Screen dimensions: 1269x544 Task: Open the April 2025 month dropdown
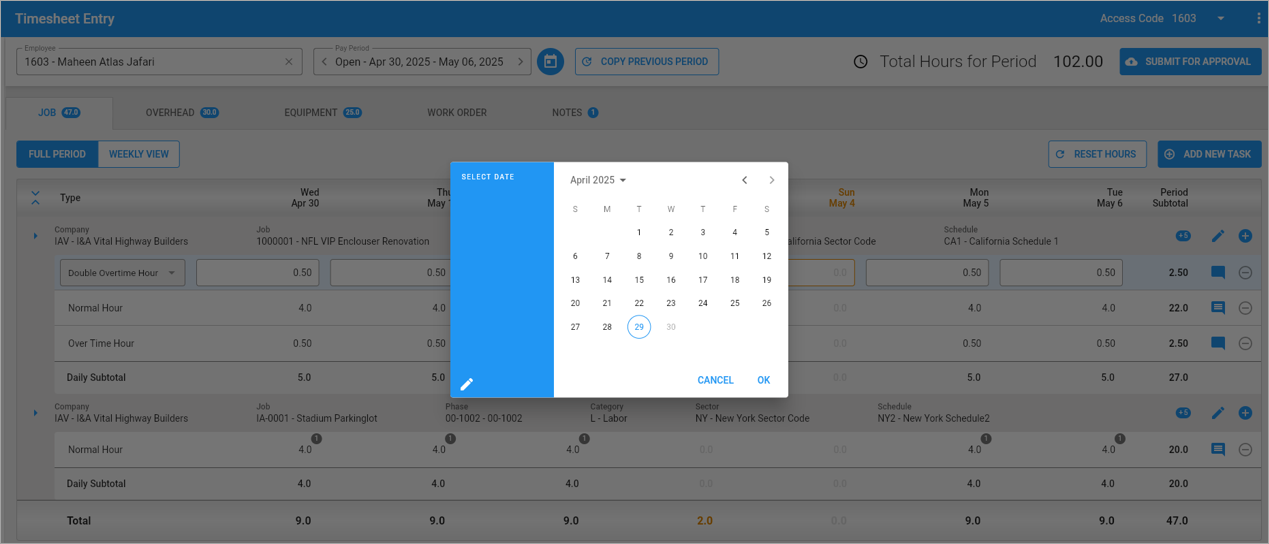click(598, 180)
